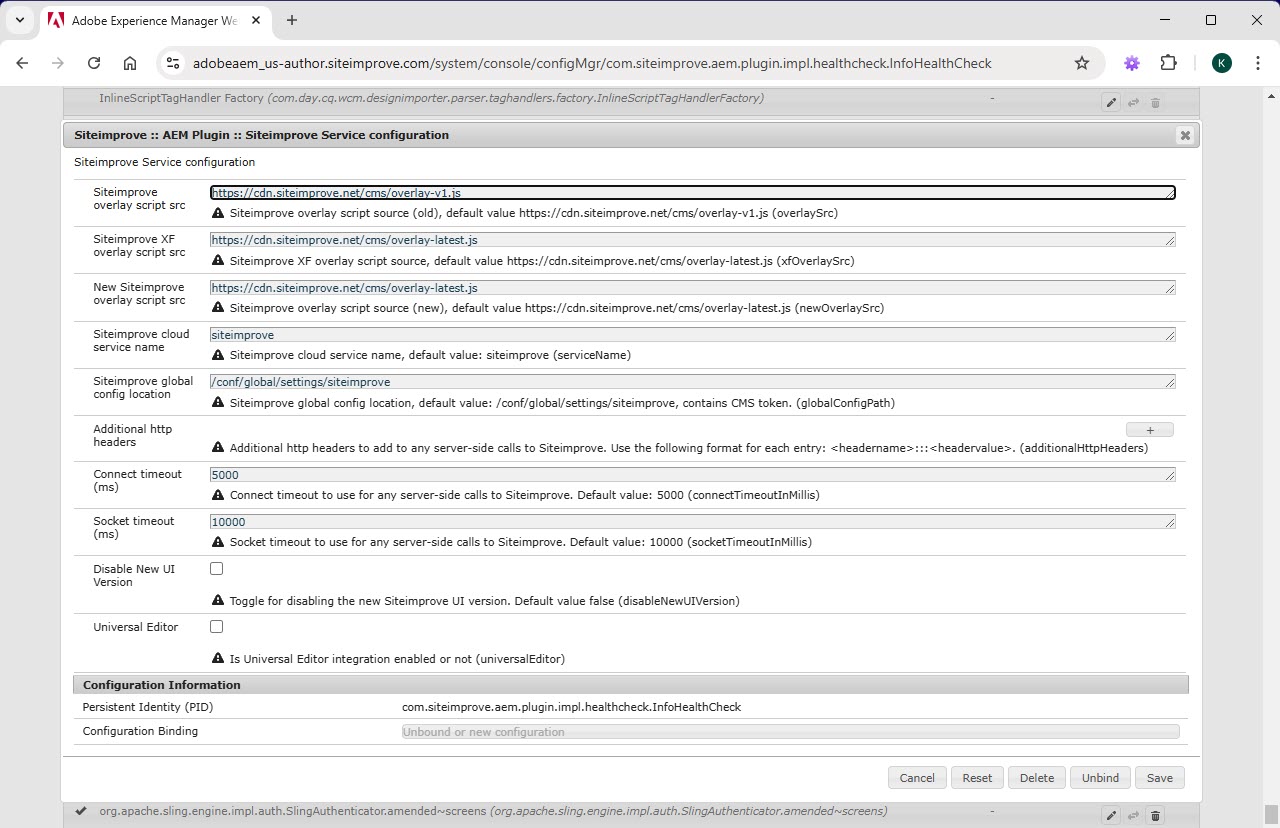Focus the Connect timeout (ms) field
The height and width of the screenshot is (828, 1280).
692,475
